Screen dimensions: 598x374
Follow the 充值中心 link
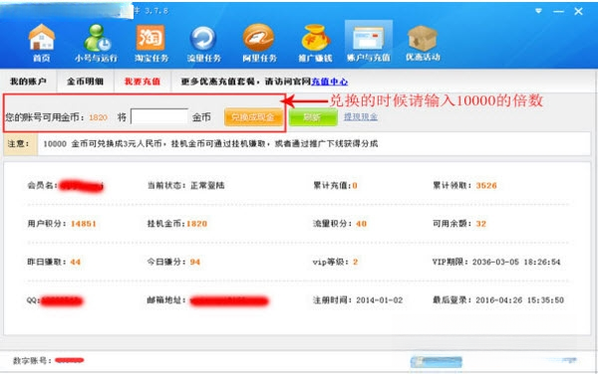[330, 82]
